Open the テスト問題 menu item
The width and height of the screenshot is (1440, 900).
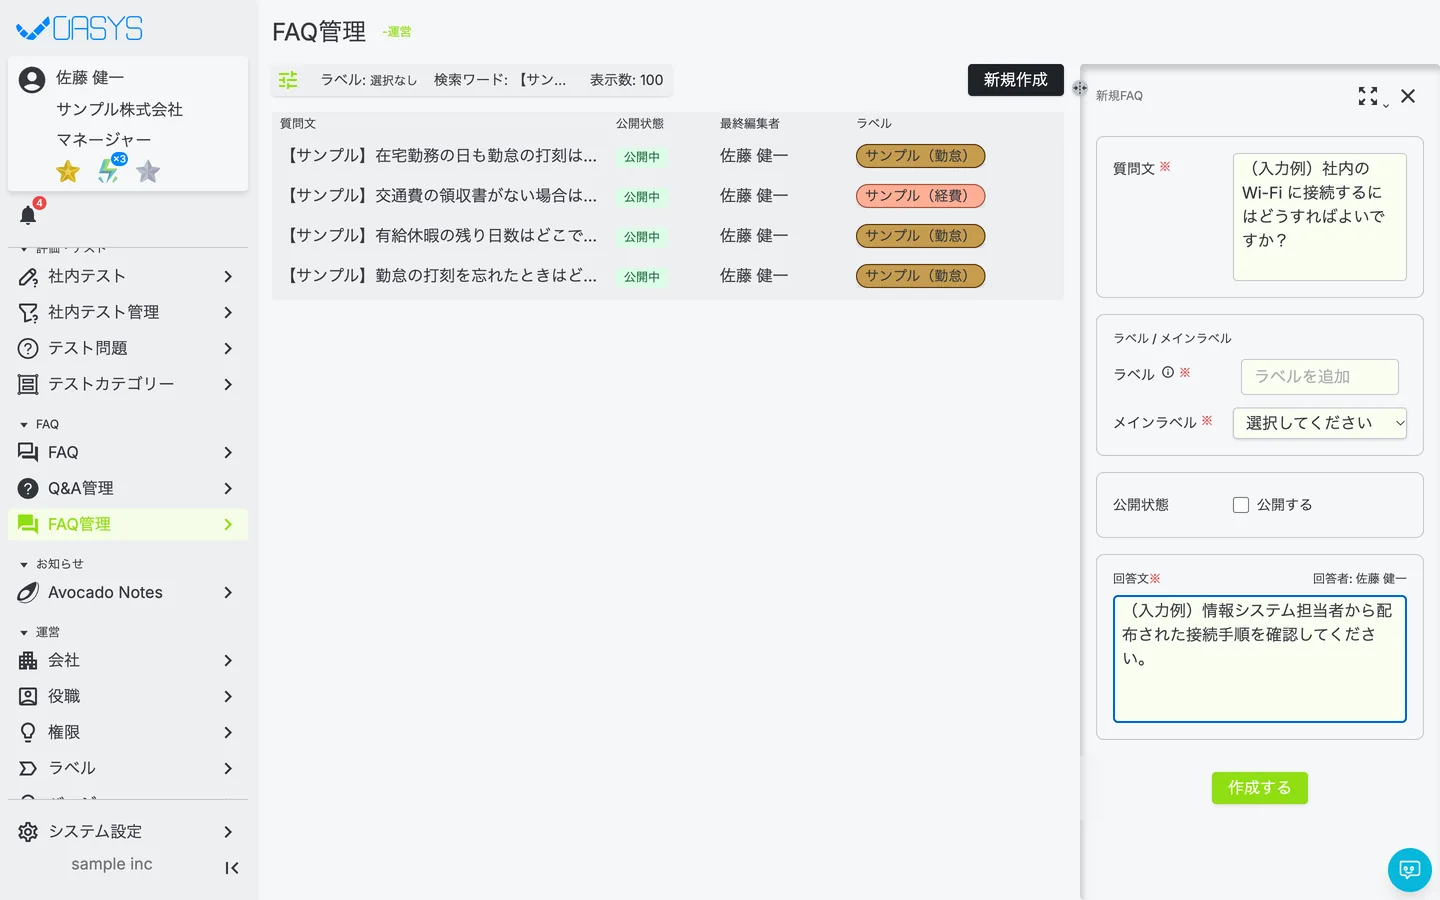click(x=128, y=349)
